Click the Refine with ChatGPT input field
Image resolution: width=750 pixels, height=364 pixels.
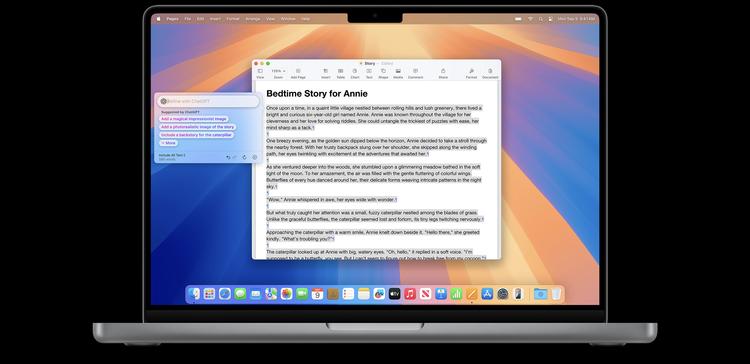pos(208,101)
